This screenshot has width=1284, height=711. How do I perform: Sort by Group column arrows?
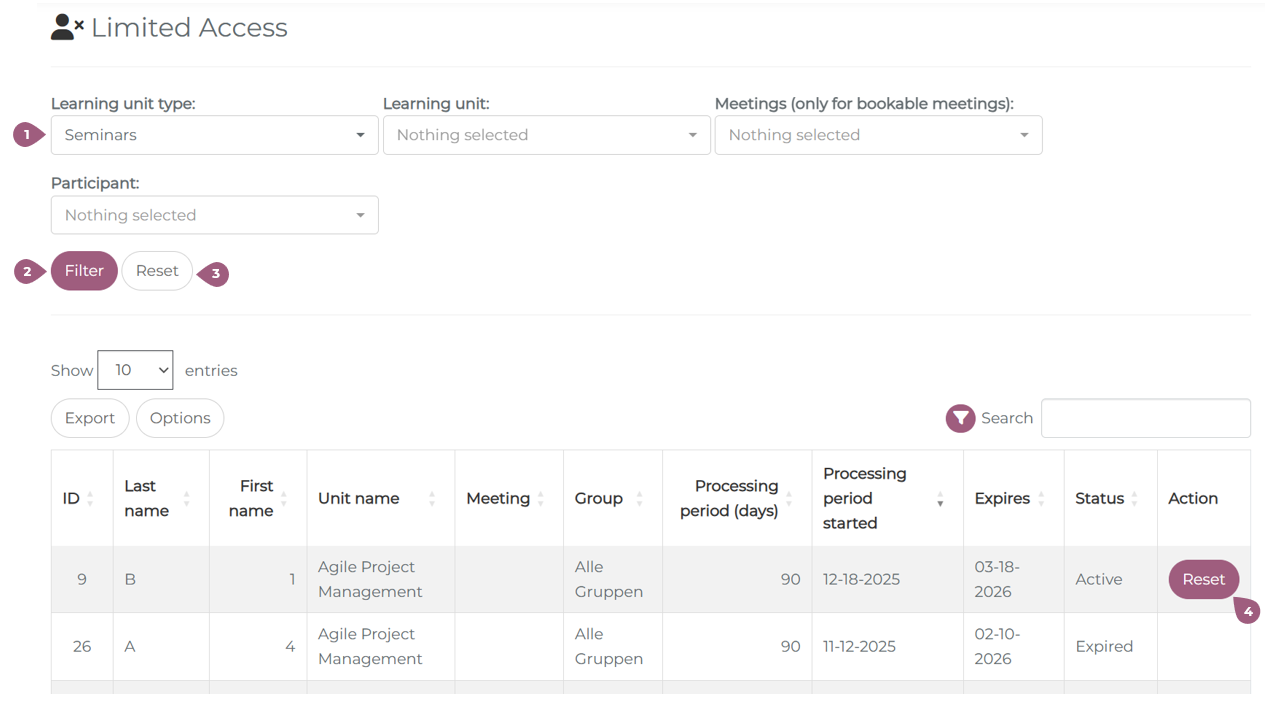[639, 499]
